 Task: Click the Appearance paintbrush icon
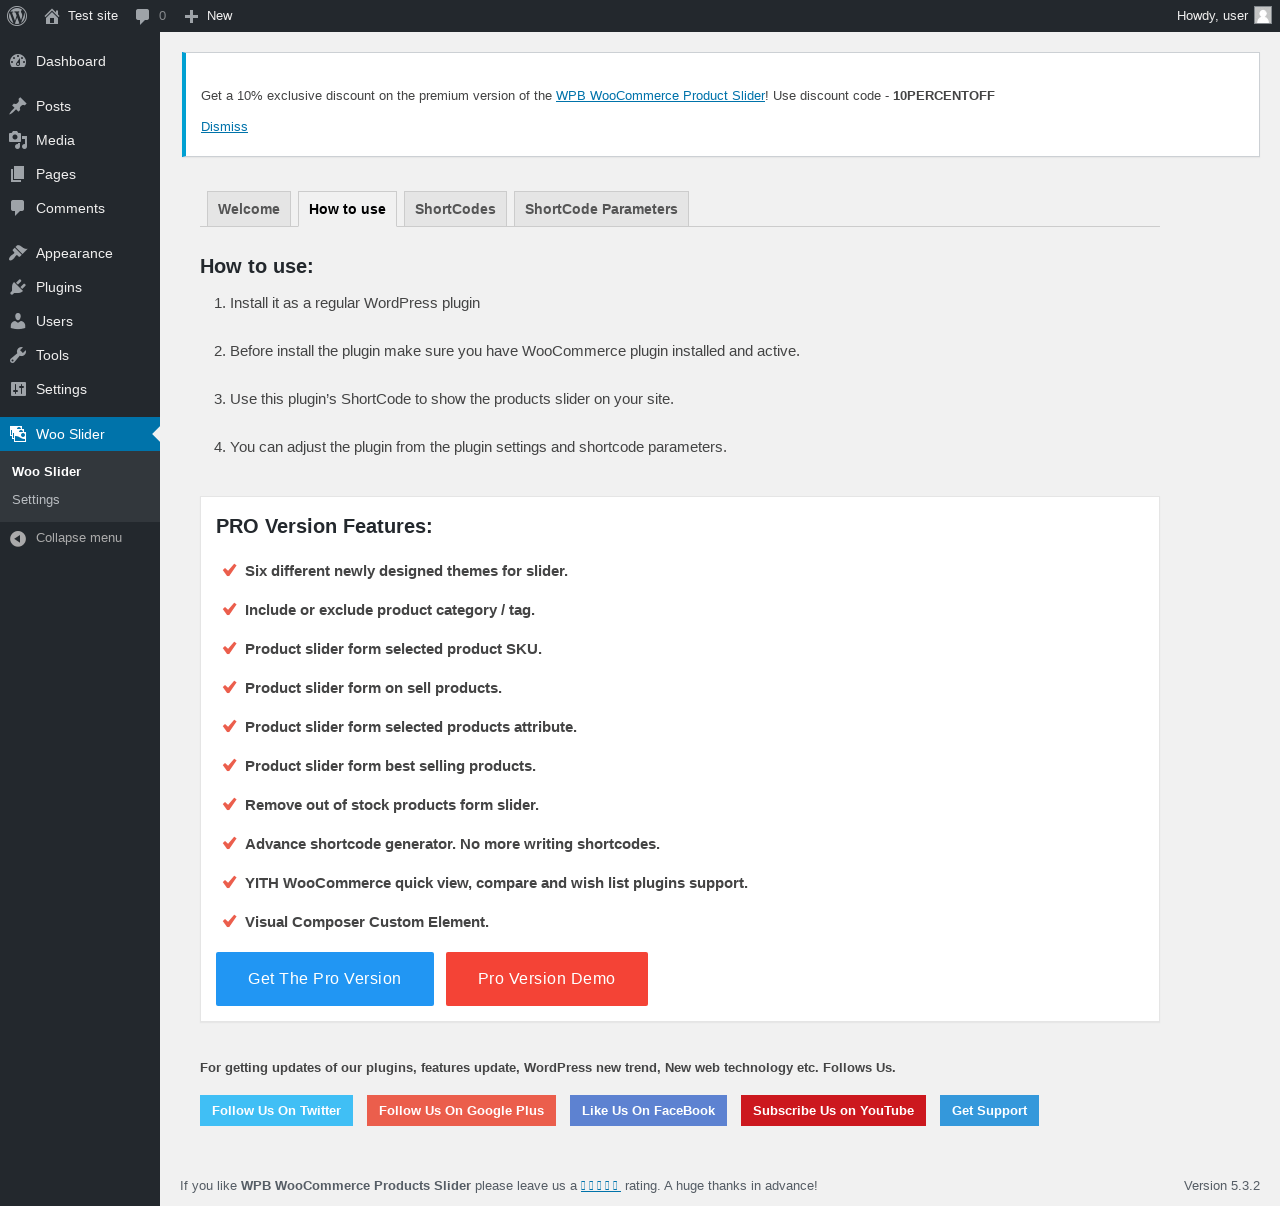click(18, 253)
